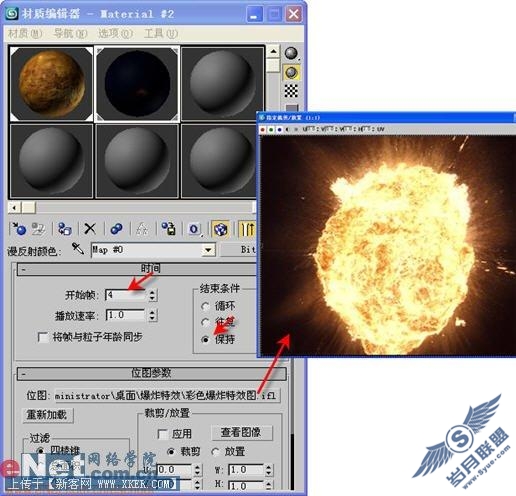This screenshot has height=496, width=516.
Task: Select the 保持 end condition radio
Action: pyautogui.click(x=205, y=339)
